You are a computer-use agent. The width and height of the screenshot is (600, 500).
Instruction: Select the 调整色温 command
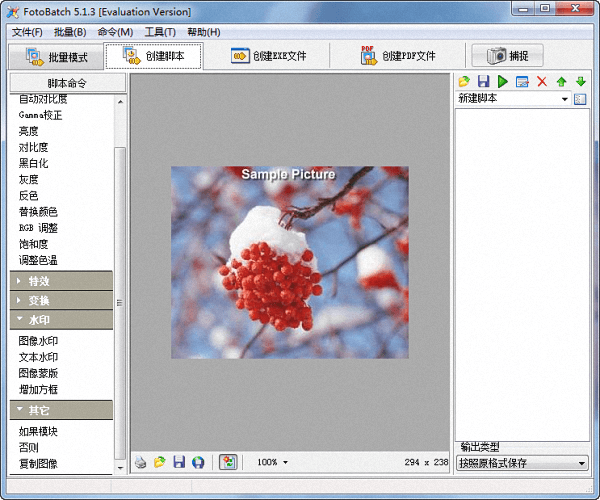(38, 260)
